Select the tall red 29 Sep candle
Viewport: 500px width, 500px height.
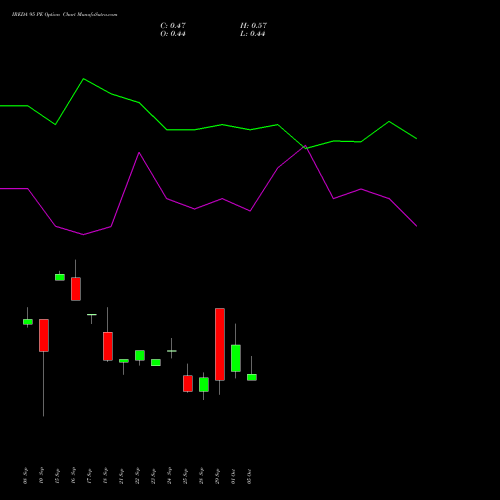coord(220,344)
